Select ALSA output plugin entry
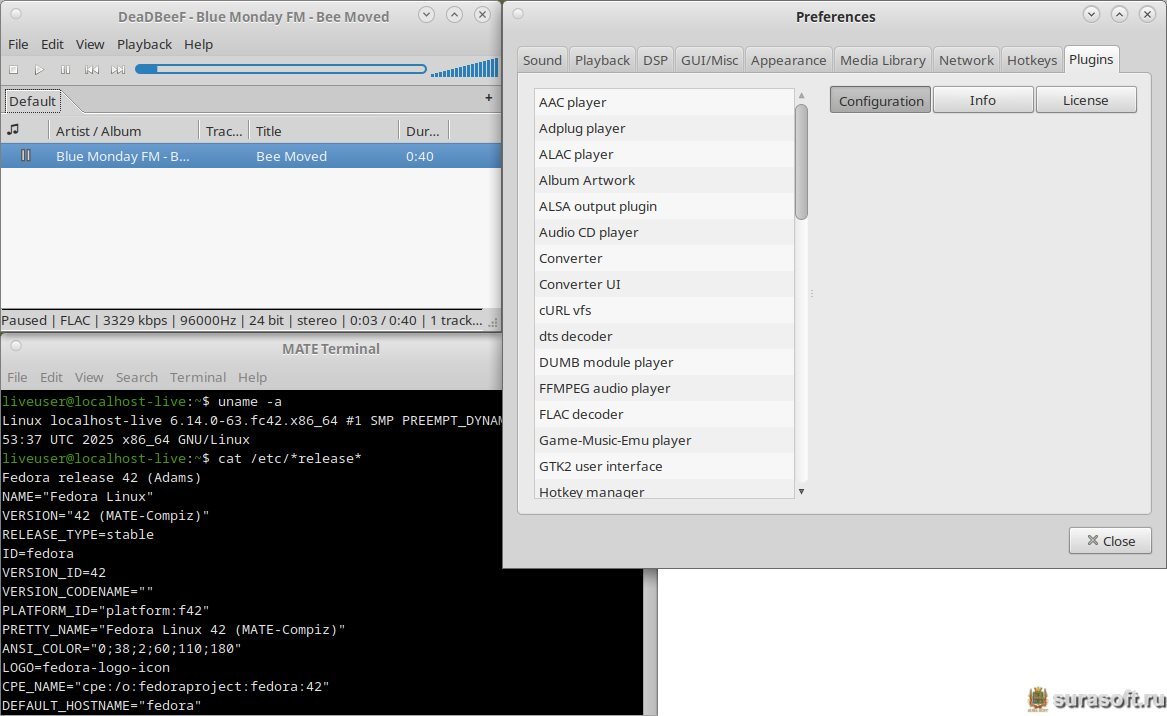Image resolution: width=1167 pixels, height=716 pixels. [664, 206]
